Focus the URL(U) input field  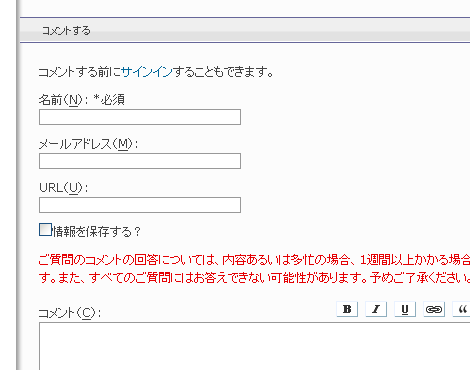click(140, 205)
